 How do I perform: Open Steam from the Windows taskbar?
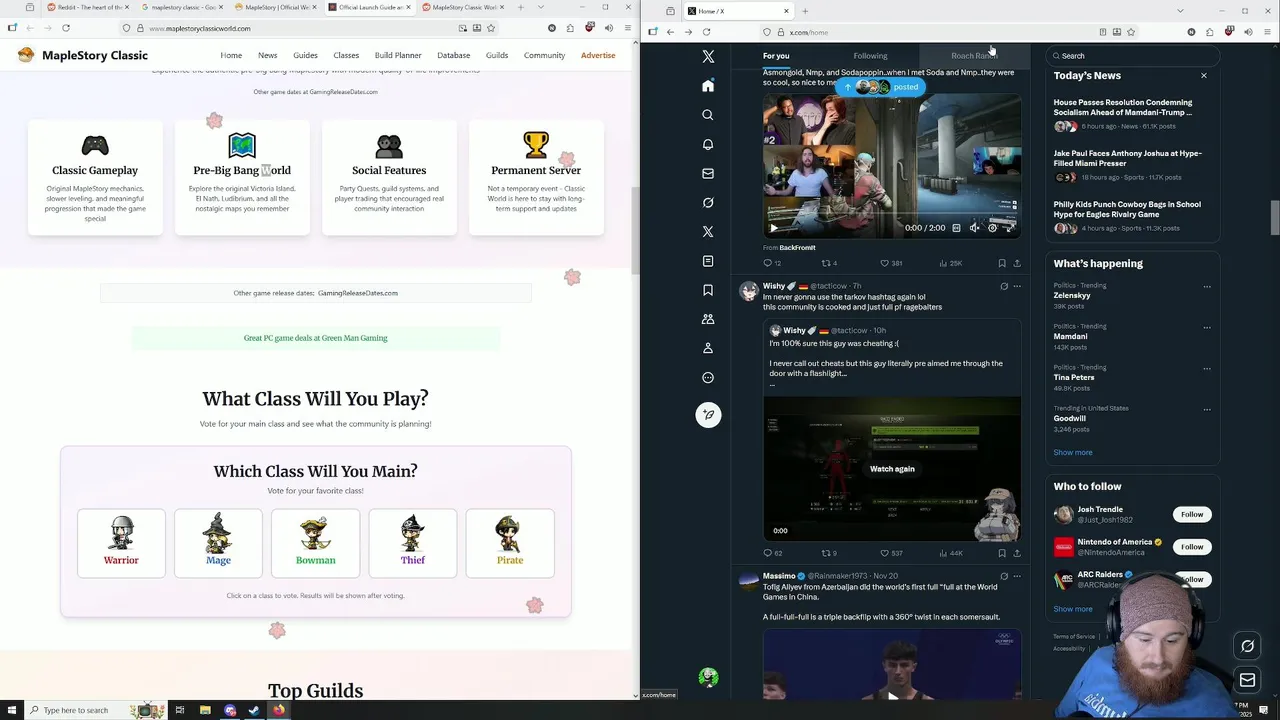(x=254, y=710)
